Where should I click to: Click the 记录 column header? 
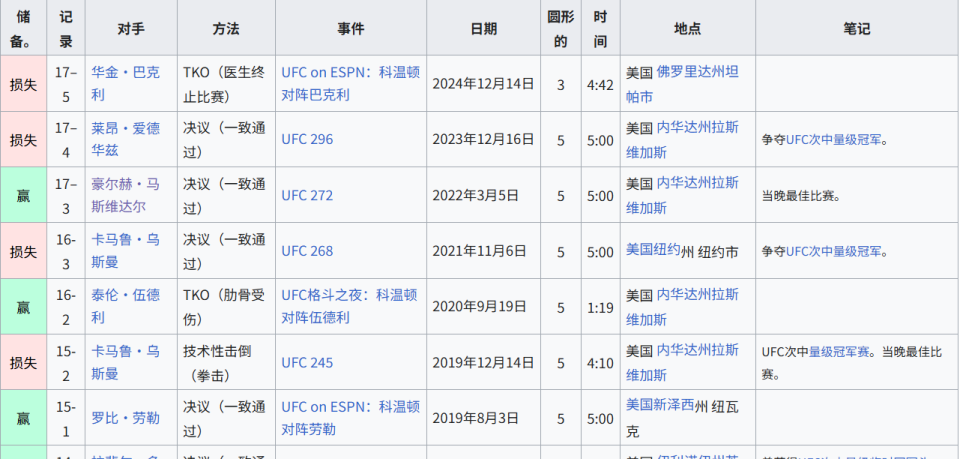pyautogui.click(x=66, y=28)
